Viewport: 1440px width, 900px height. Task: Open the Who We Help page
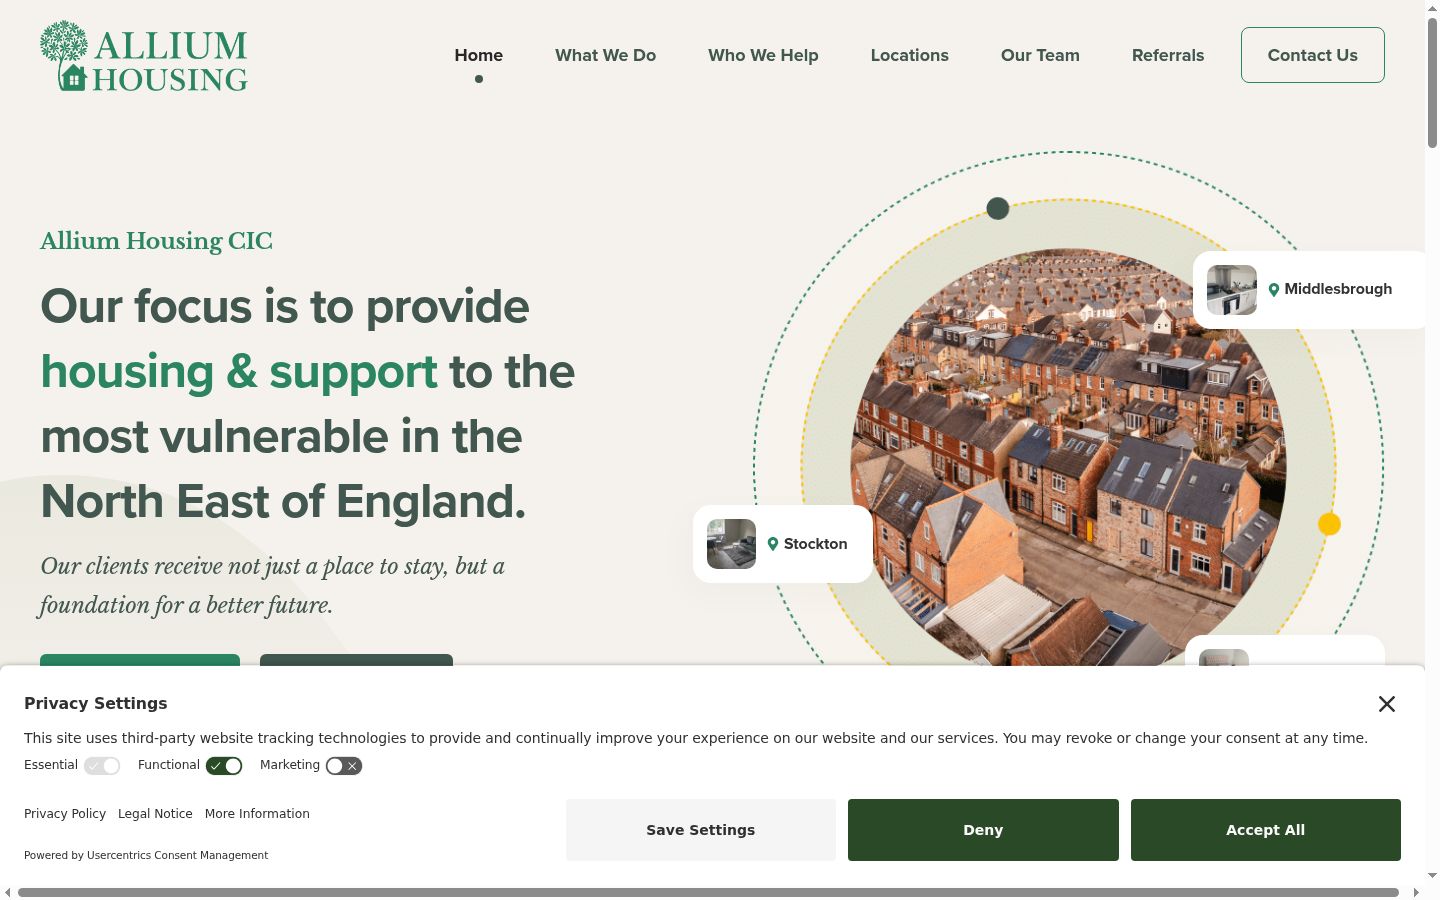(763, 55)
